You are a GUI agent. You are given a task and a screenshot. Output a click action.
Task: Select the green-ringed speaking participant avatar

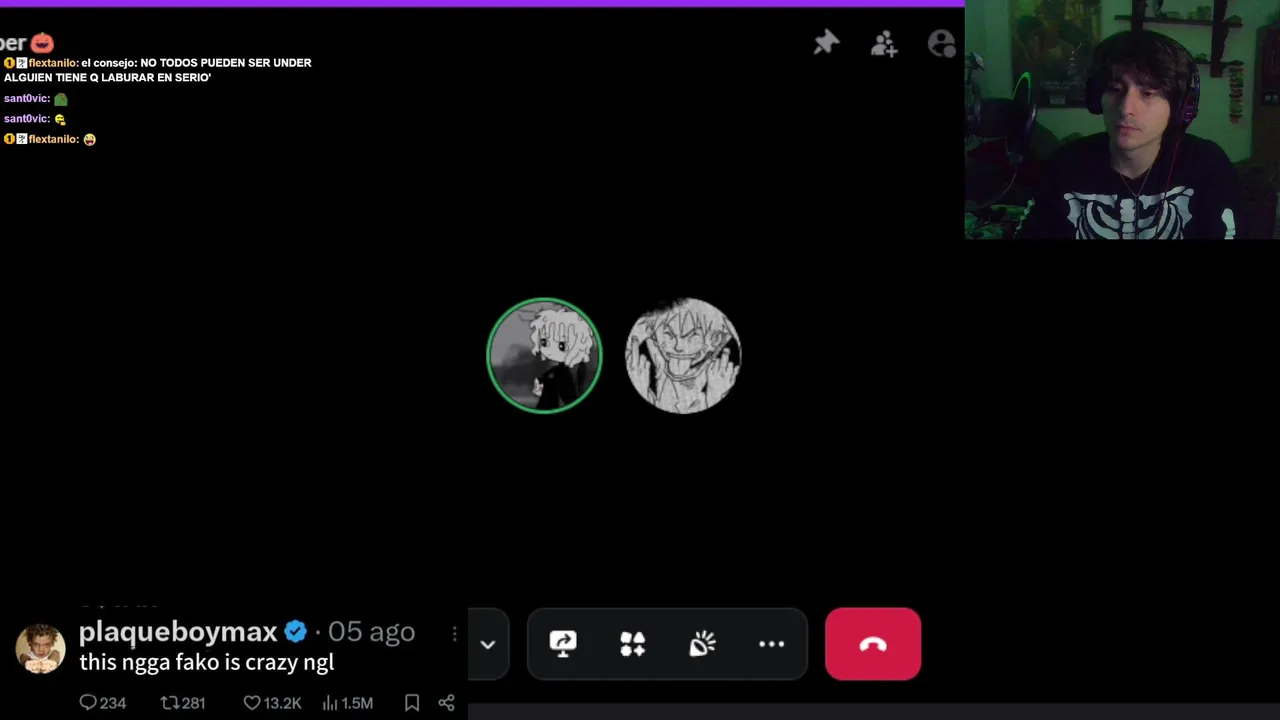tap(544, 355)
